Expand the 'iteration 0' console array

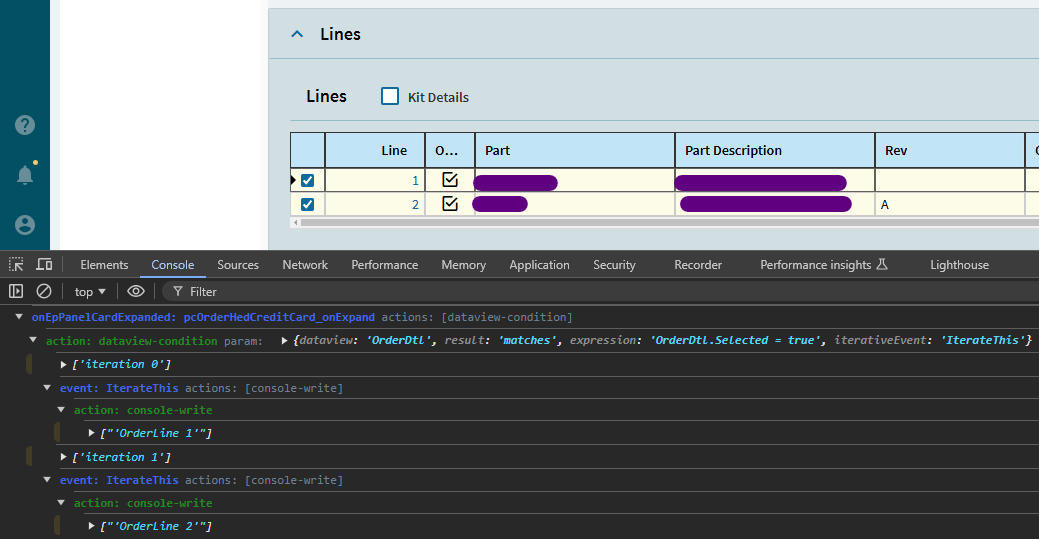65,364
